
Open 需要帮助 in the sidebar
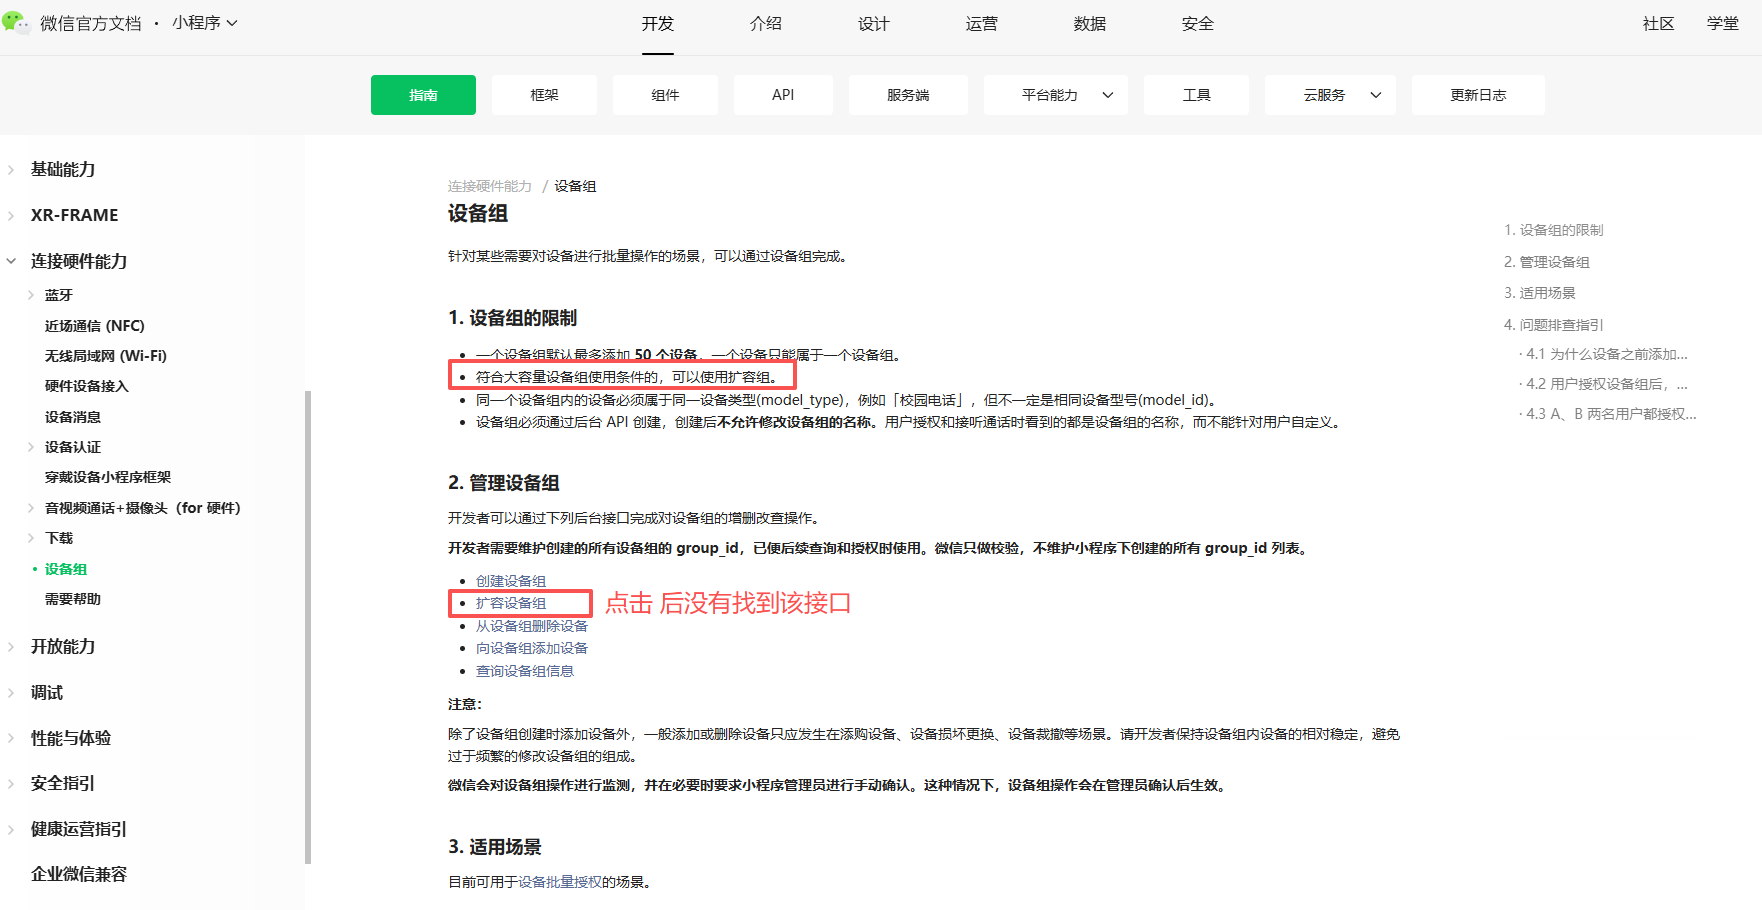[73, 599]
